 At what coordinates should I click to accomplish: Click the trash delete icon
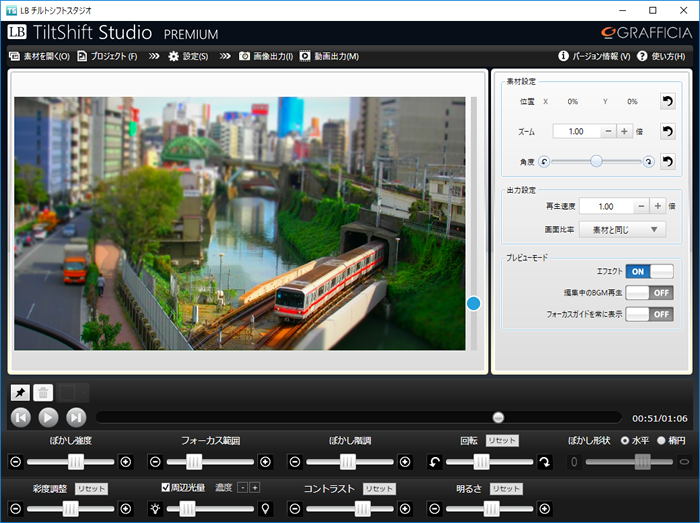[x=43, y=393]
